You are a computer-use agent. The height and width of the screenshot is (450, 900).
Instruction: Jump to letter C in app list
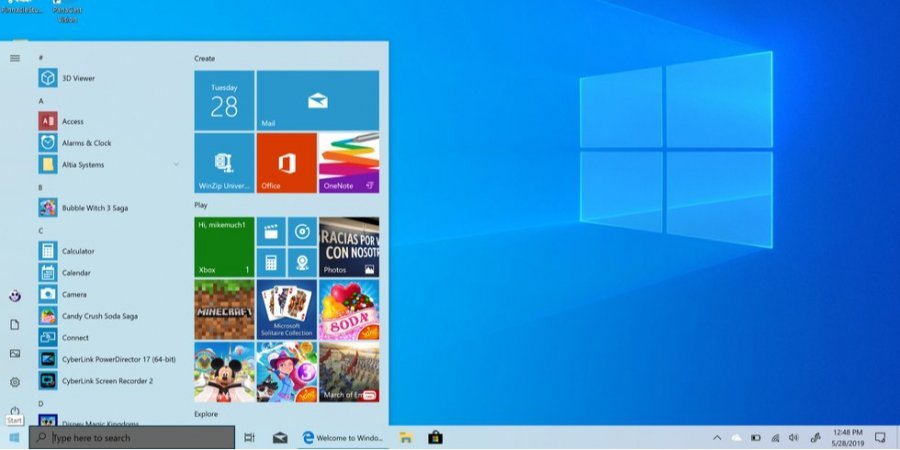(41, 231)
